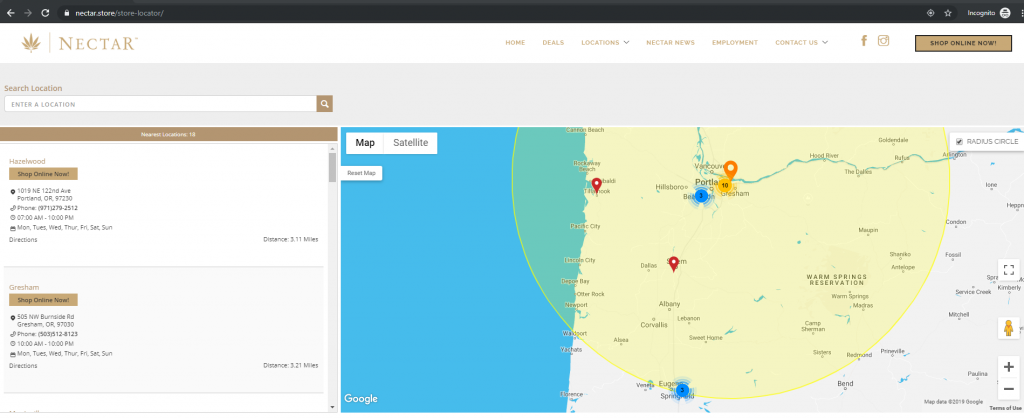1024x418 pixels.
Task: Click Shop Online Now under Hazelwood
Action: click(x=43, y=174)
